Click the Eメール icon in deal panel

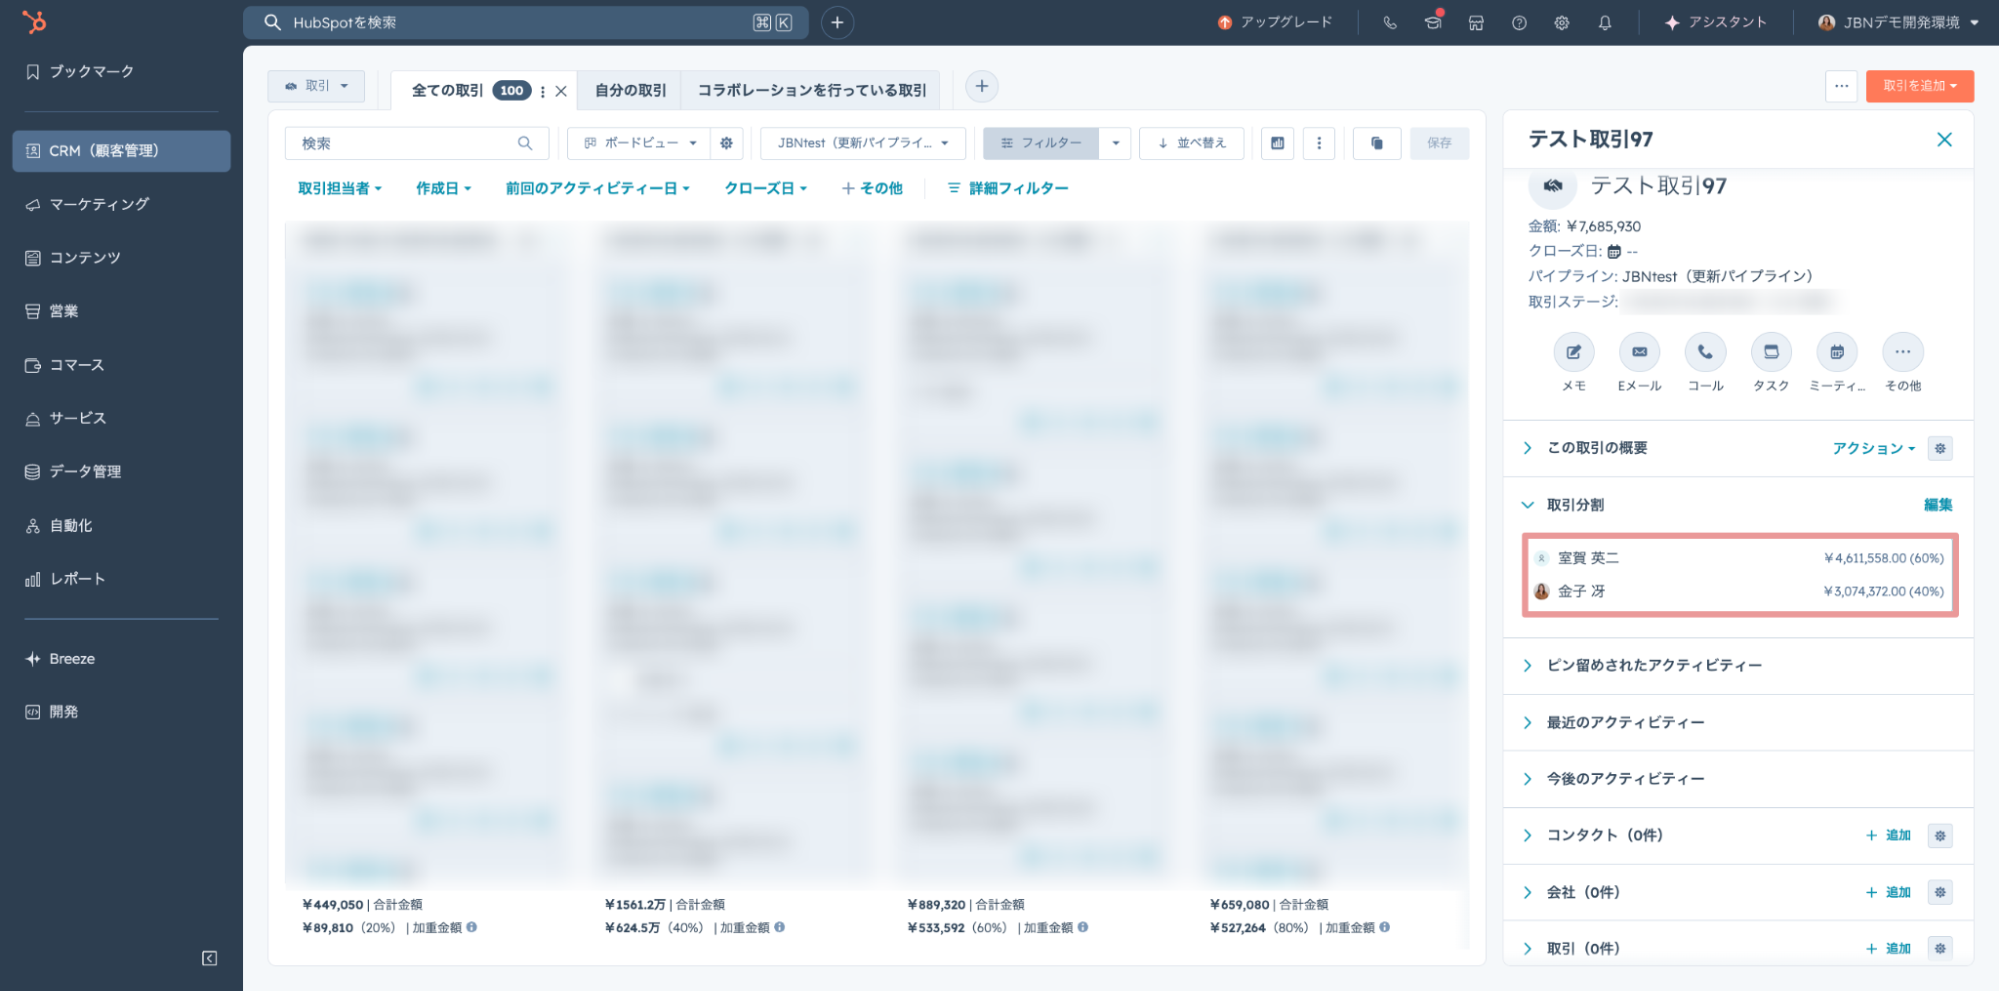point(1639,352)
